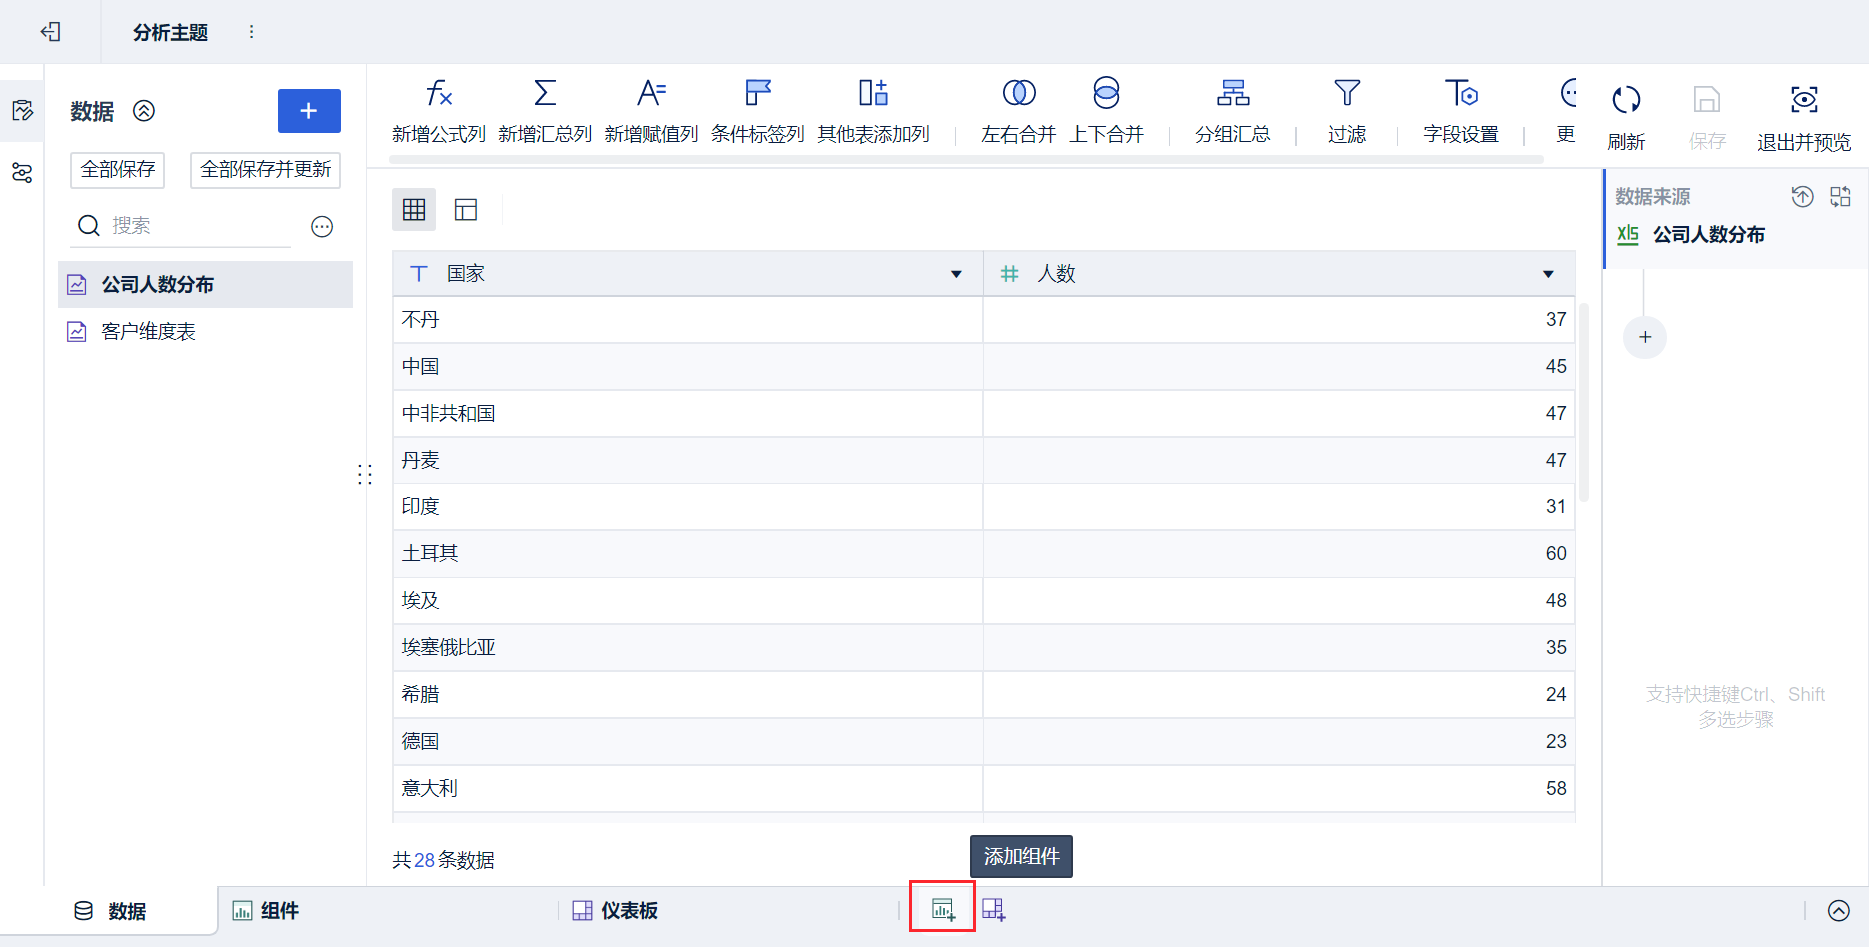Click the 丹麦 cell
The width and height of the screenshot is (1869, 947).
[688, 461]
